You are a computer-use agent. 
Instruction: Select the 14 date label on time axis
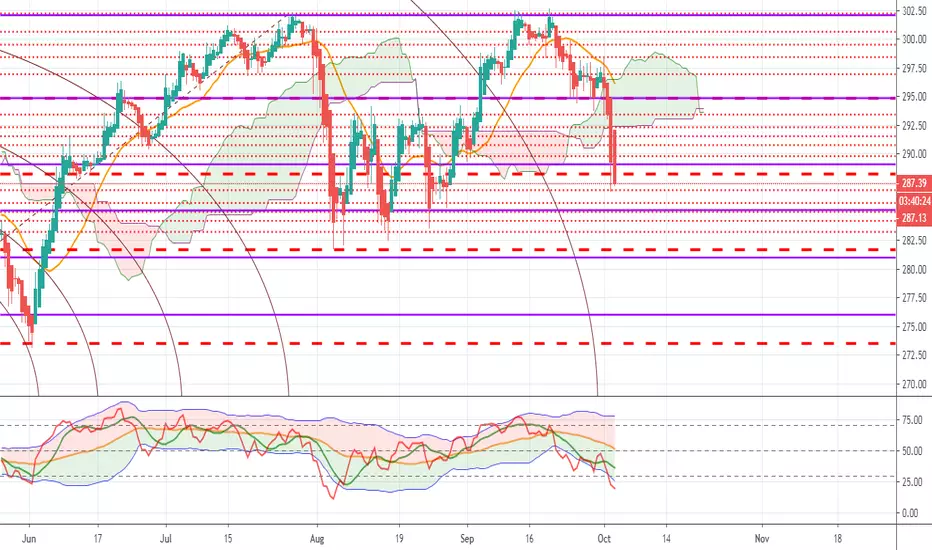666,539
